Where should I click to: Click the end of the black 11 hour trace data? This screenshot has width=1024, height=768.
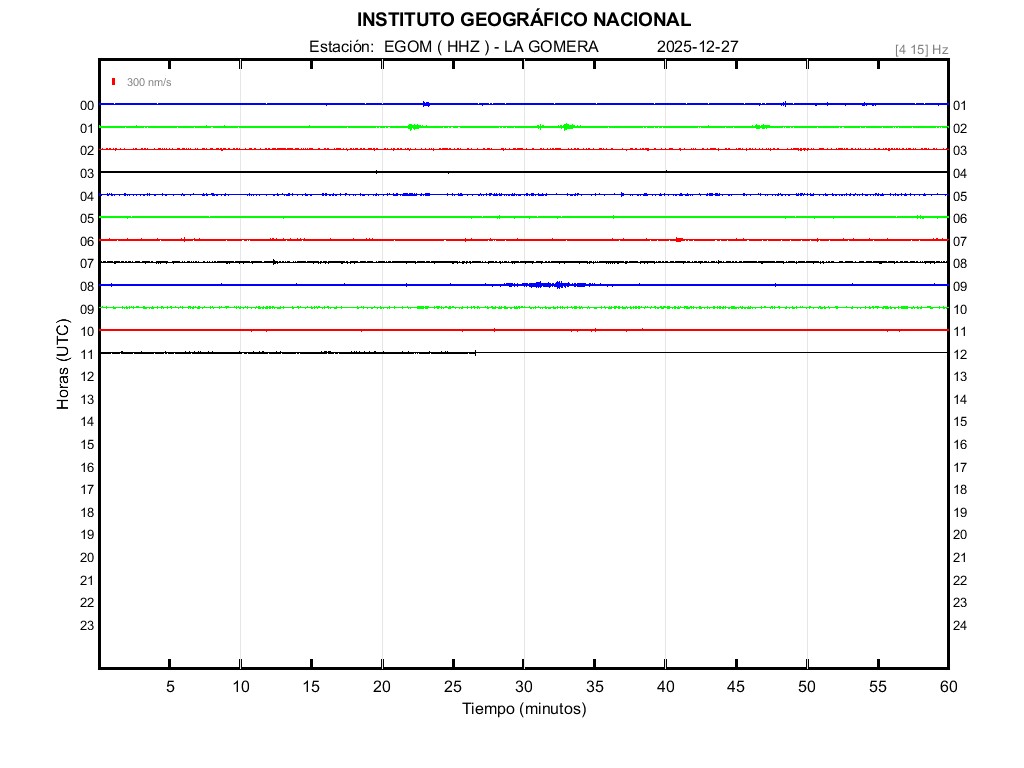tap(475, 352)
